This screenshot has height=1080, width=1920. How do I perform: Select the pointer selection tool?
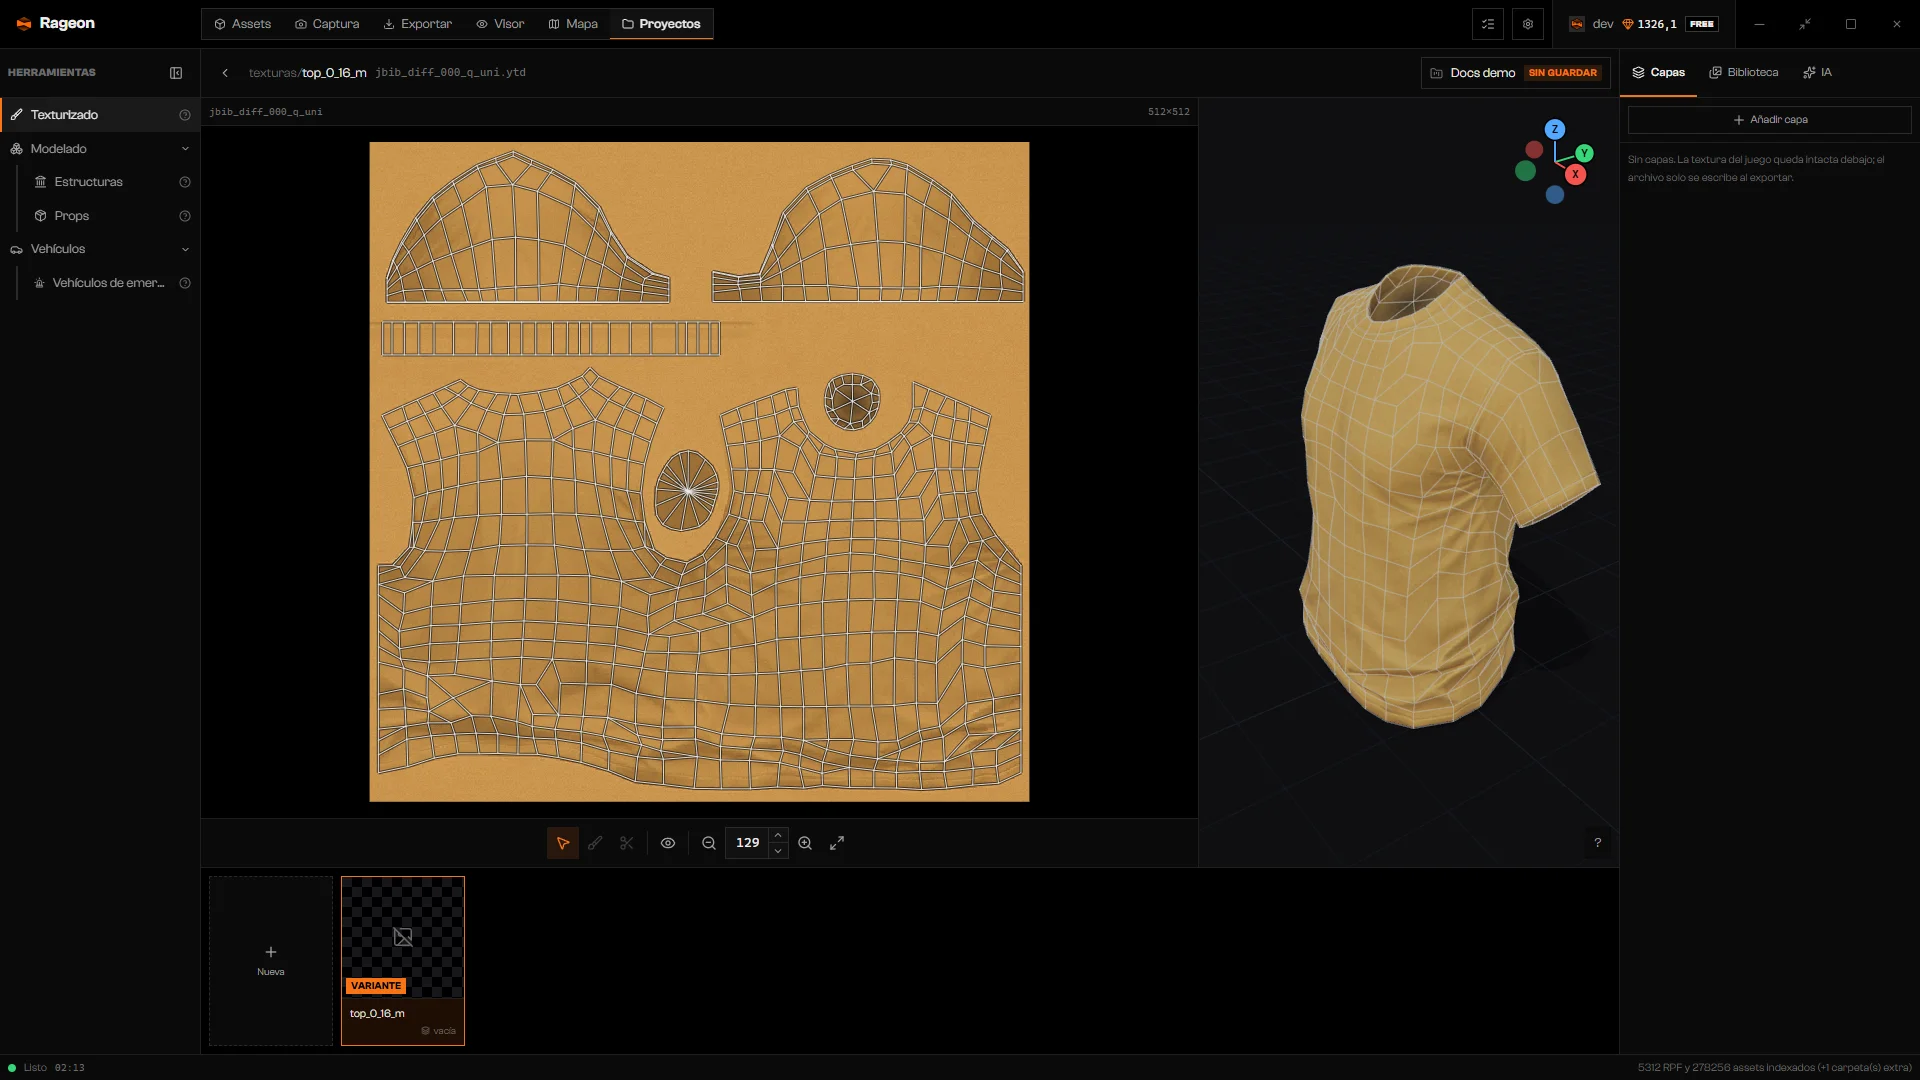(563, 843)
